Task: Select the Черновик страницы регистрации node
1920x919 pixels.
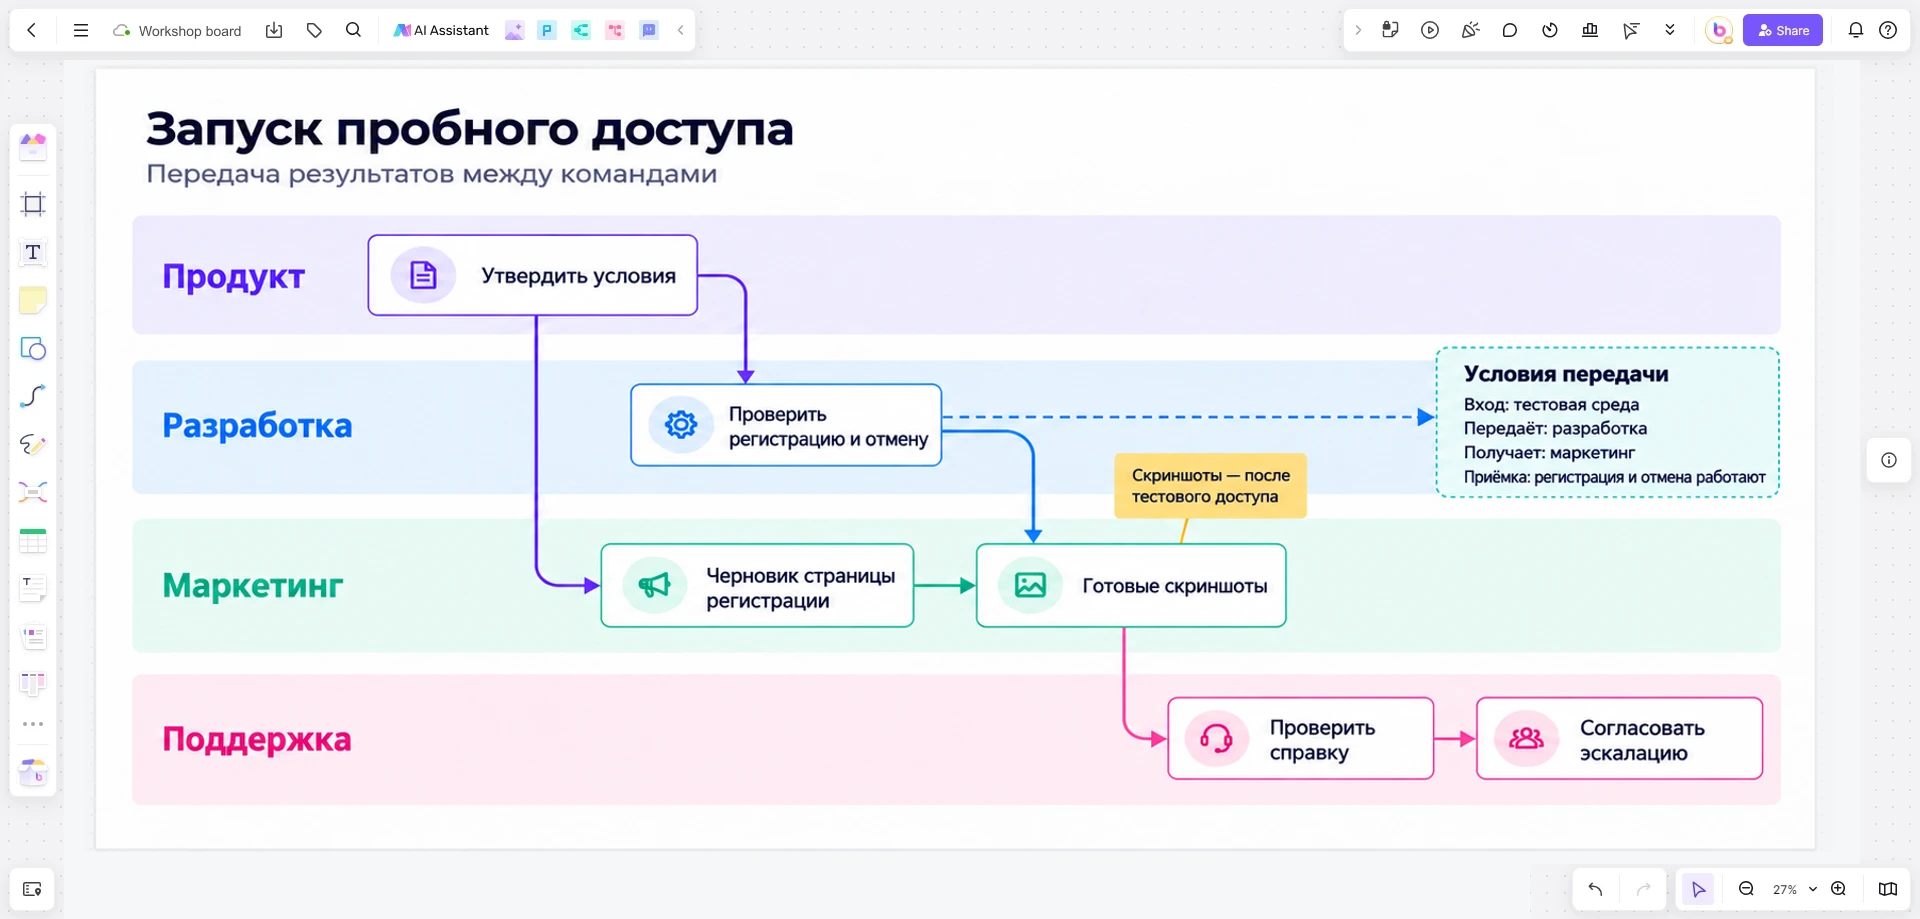Action: click(757, 586)
